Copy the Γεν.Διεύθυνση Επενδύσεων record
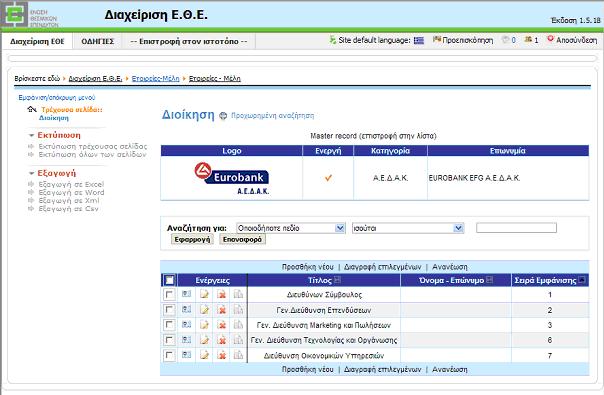 click(238, 309)
